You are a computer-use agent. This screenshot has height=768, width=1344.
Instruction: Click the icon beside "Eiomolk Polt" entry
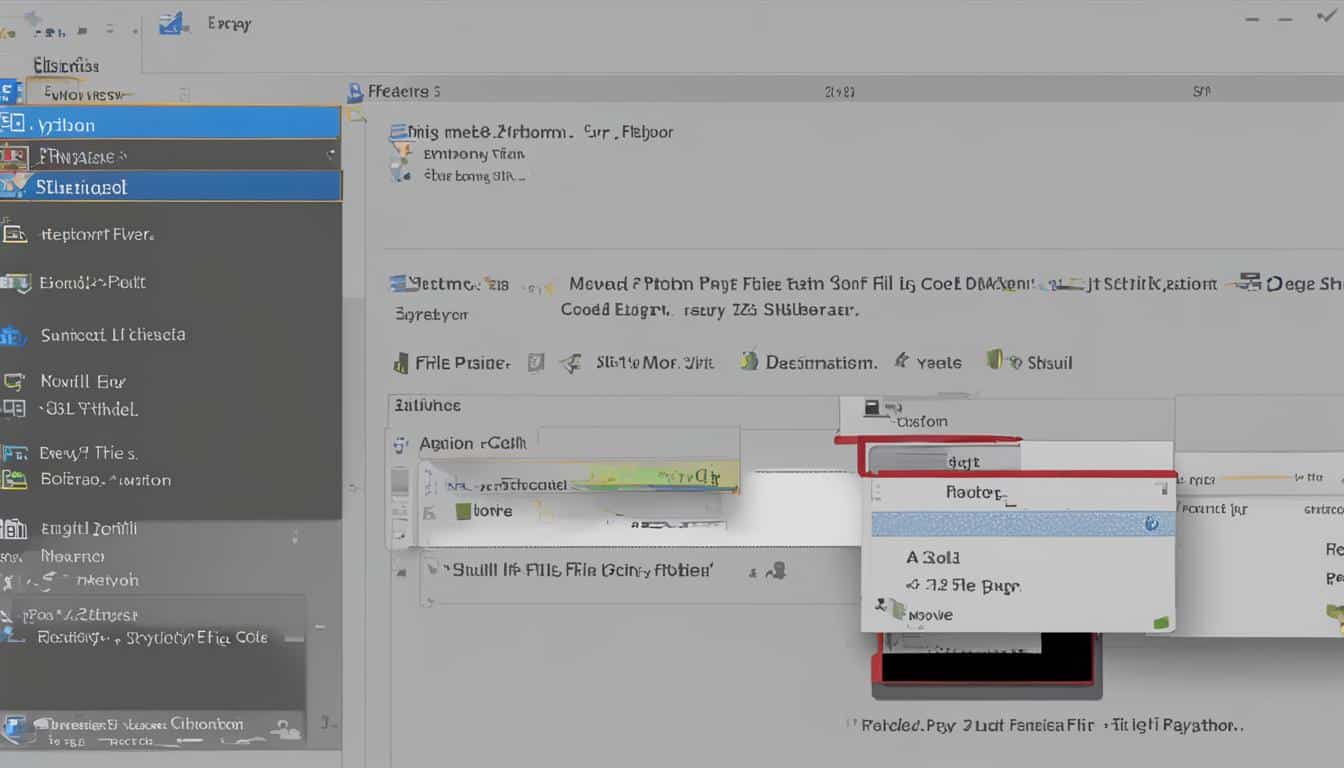point(14,283)
